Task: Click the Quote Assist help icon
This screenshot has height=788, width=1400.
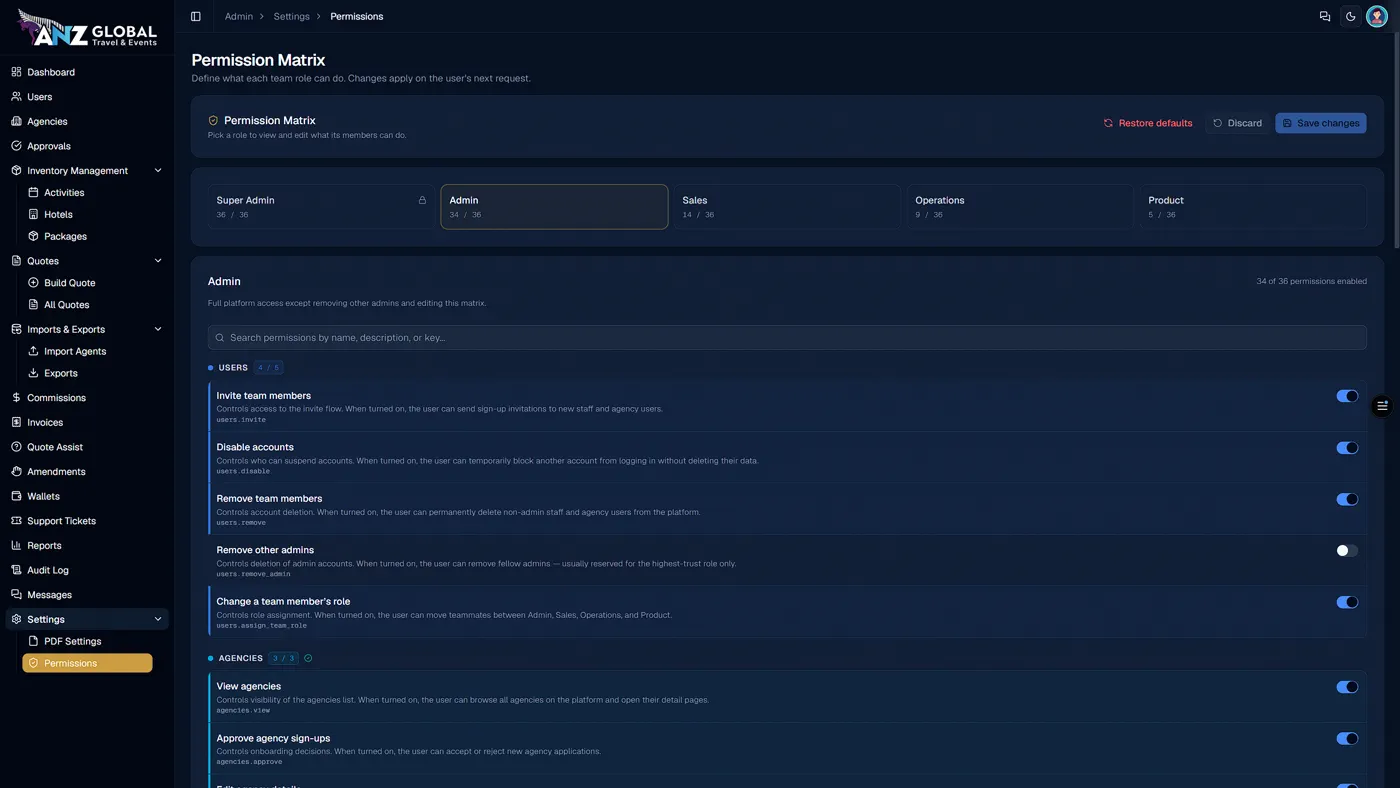Action: (16, 447)
